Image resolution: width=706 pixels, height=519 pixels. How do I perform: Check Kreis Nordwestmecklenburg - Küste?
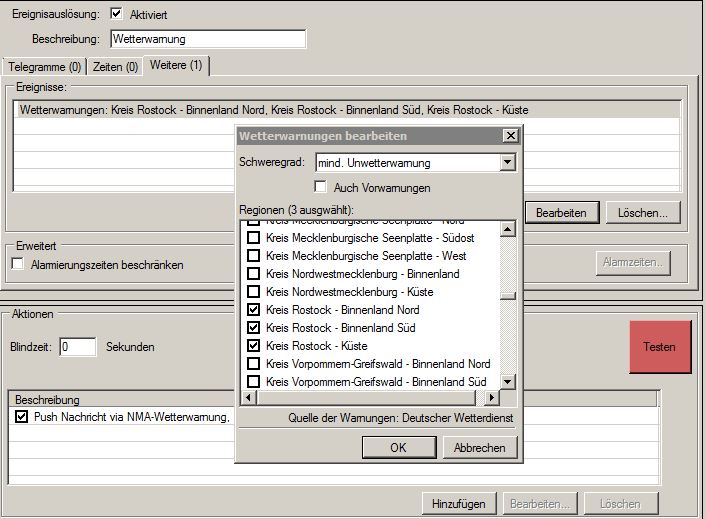click(254, 292)
